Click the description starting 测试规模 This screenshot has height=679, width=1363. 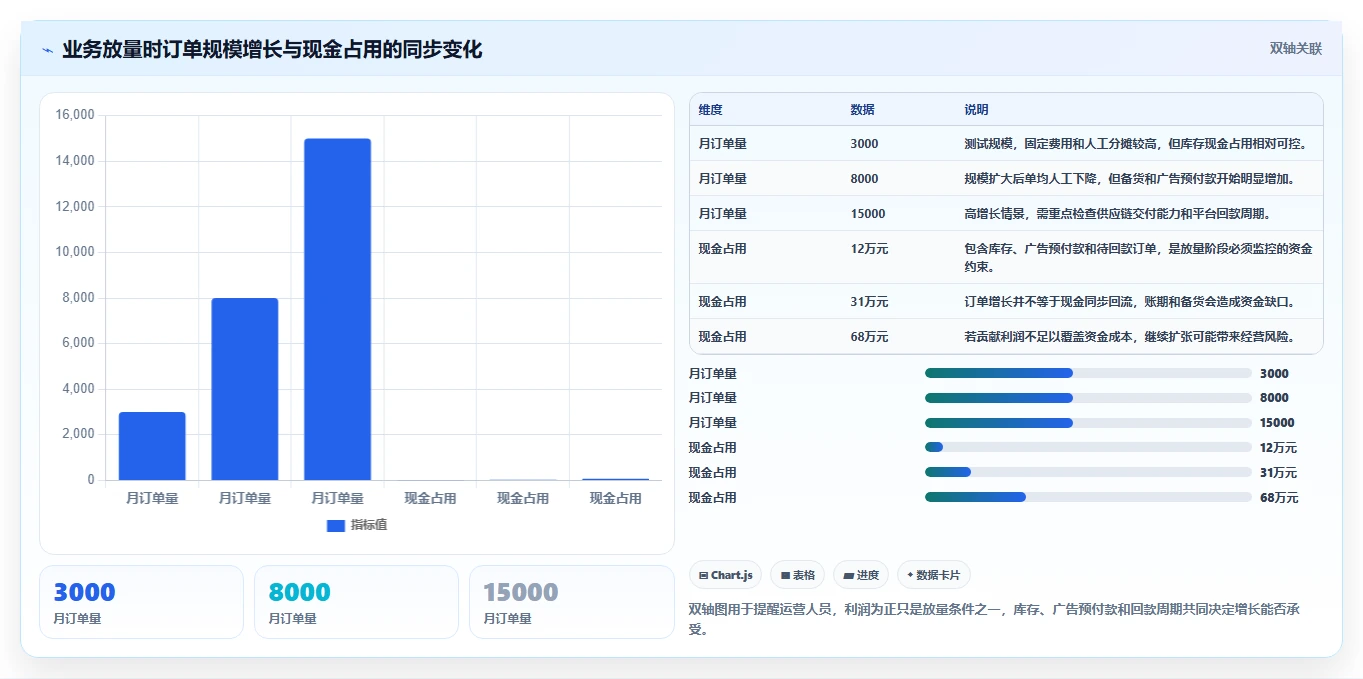pos(1135,144)
